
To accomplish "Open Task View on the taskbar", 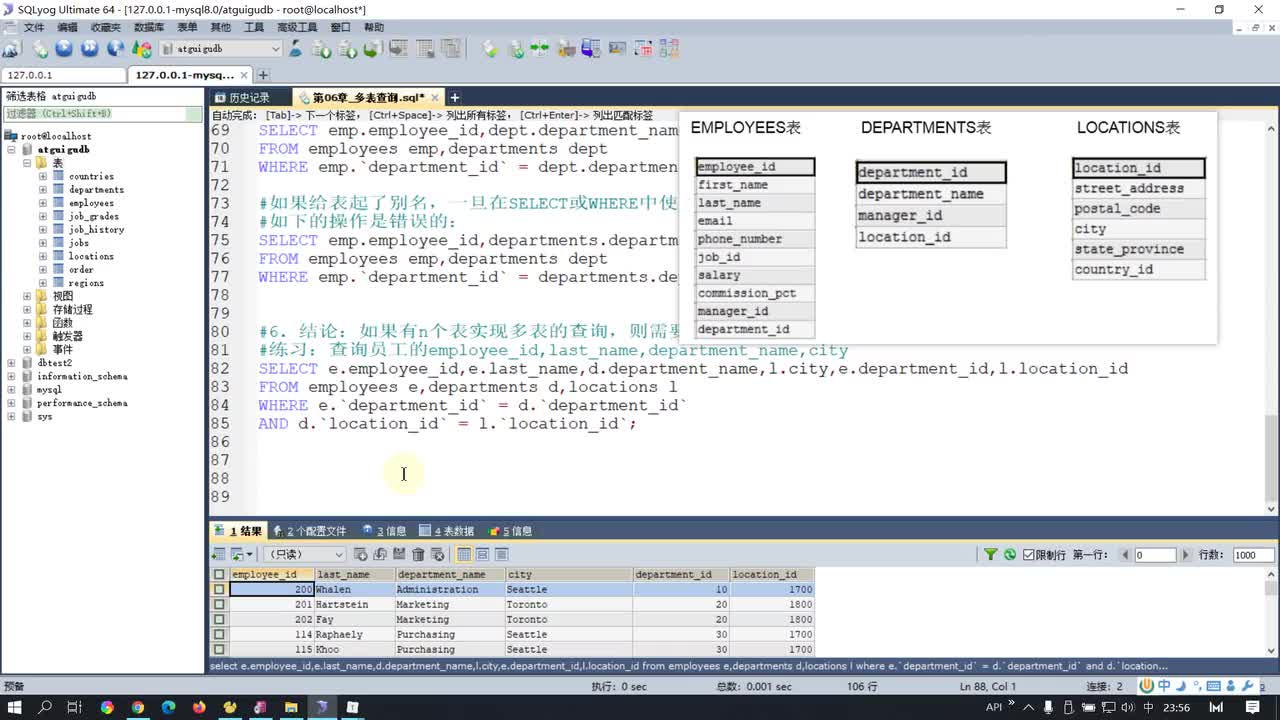I will [75, 707].
